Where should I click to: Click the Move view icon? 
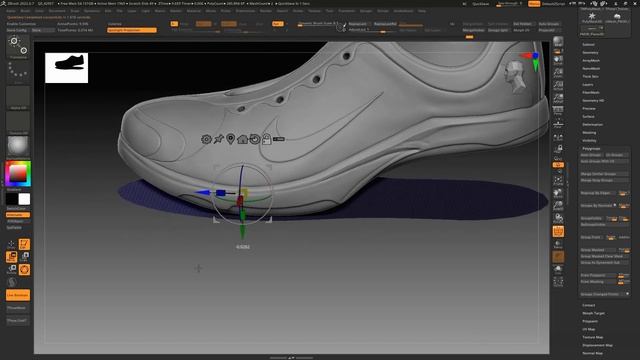point(558,193)
